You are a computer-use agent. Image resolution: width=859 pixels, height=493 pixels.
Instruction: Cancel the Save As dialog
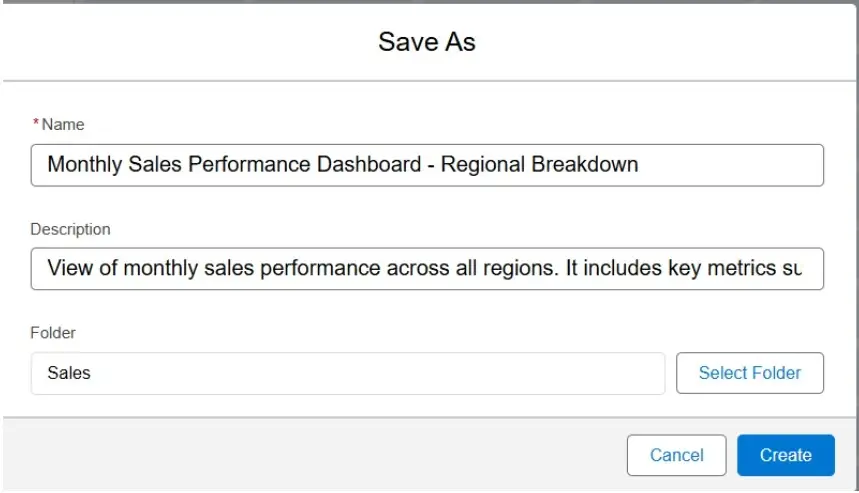pyautogui.click(x=676, y=455)
